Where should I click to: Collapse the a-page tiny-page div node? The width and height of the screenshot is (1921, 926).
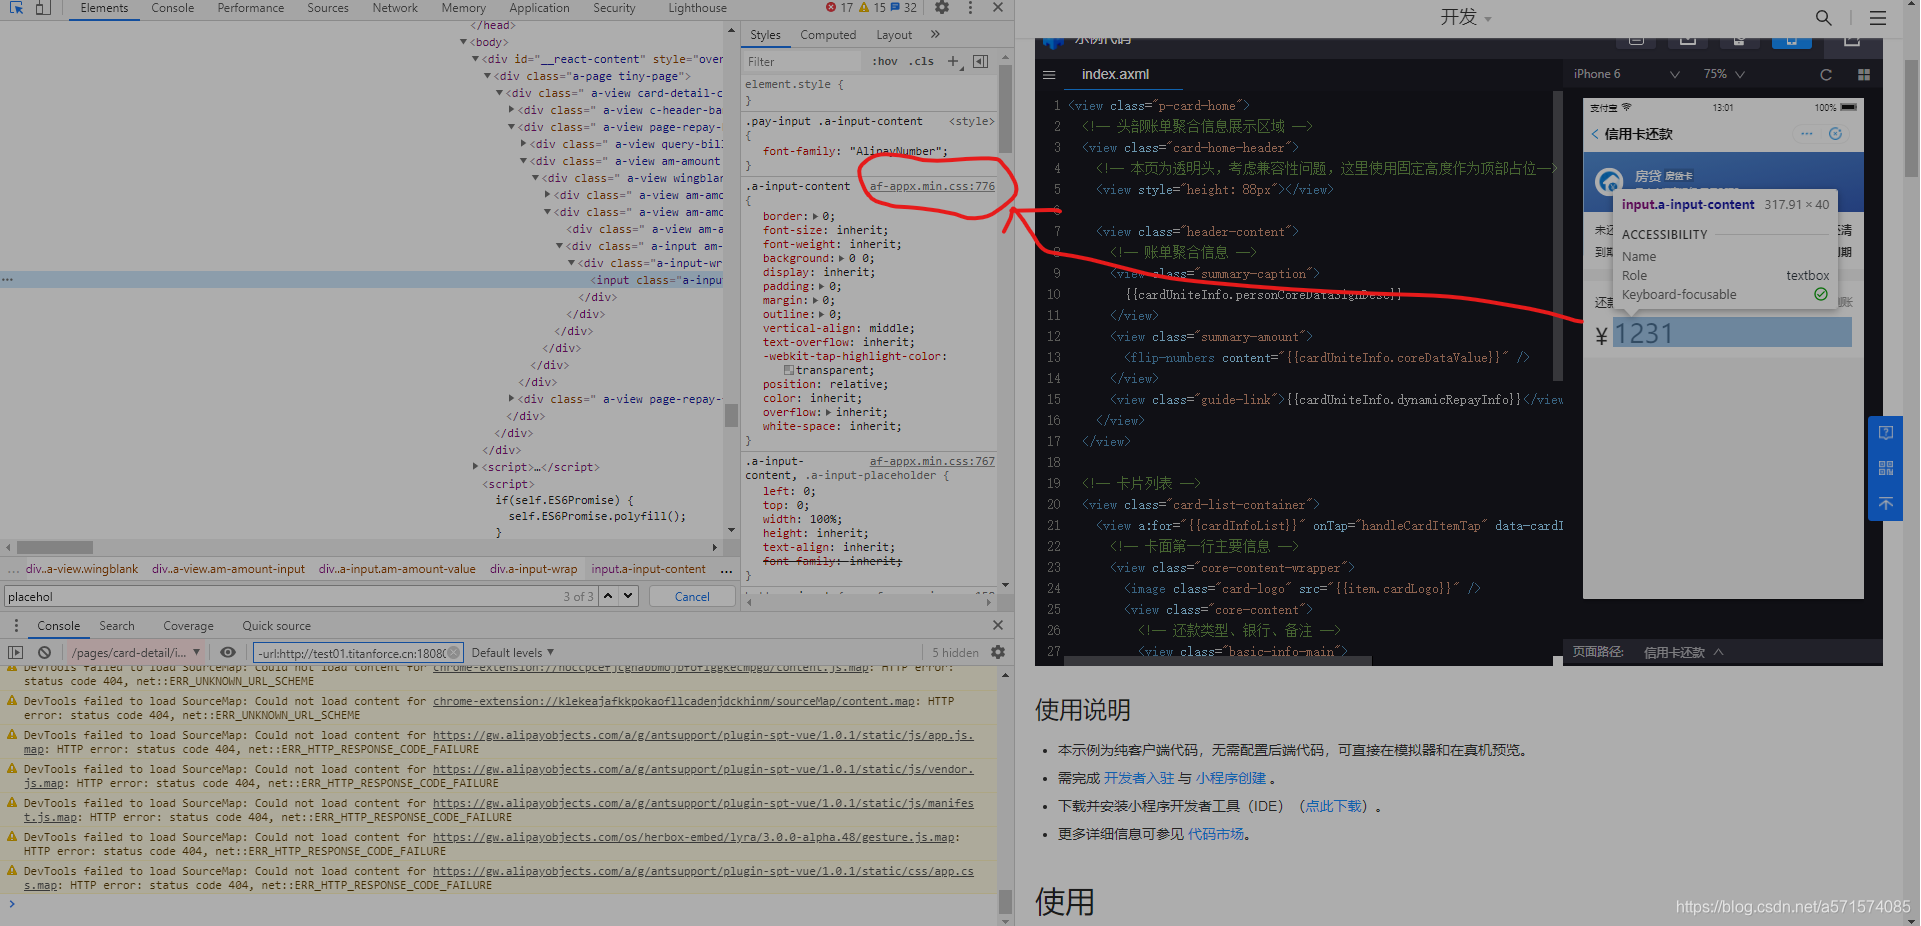(488, 76)
